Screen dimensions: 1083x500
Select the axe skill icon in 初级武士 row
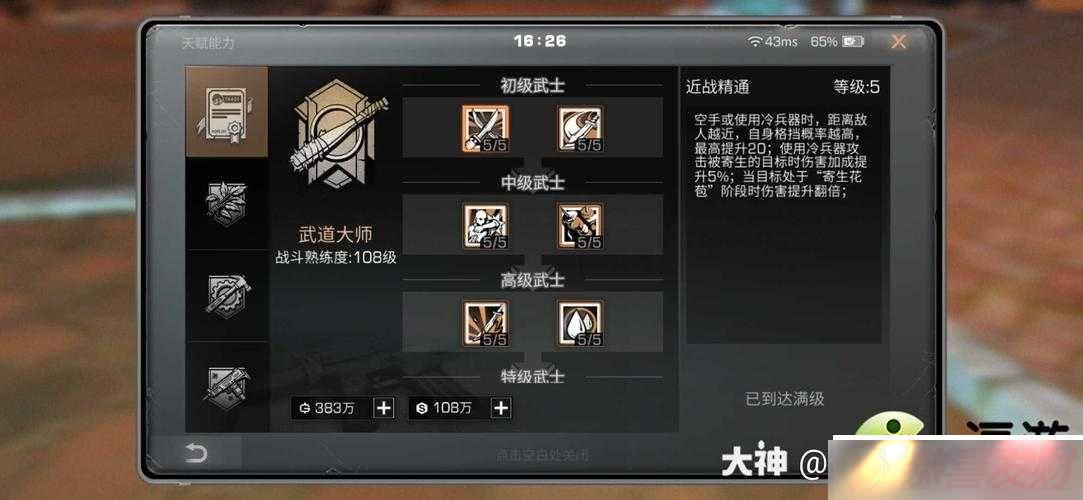click(x=580, y=128)
